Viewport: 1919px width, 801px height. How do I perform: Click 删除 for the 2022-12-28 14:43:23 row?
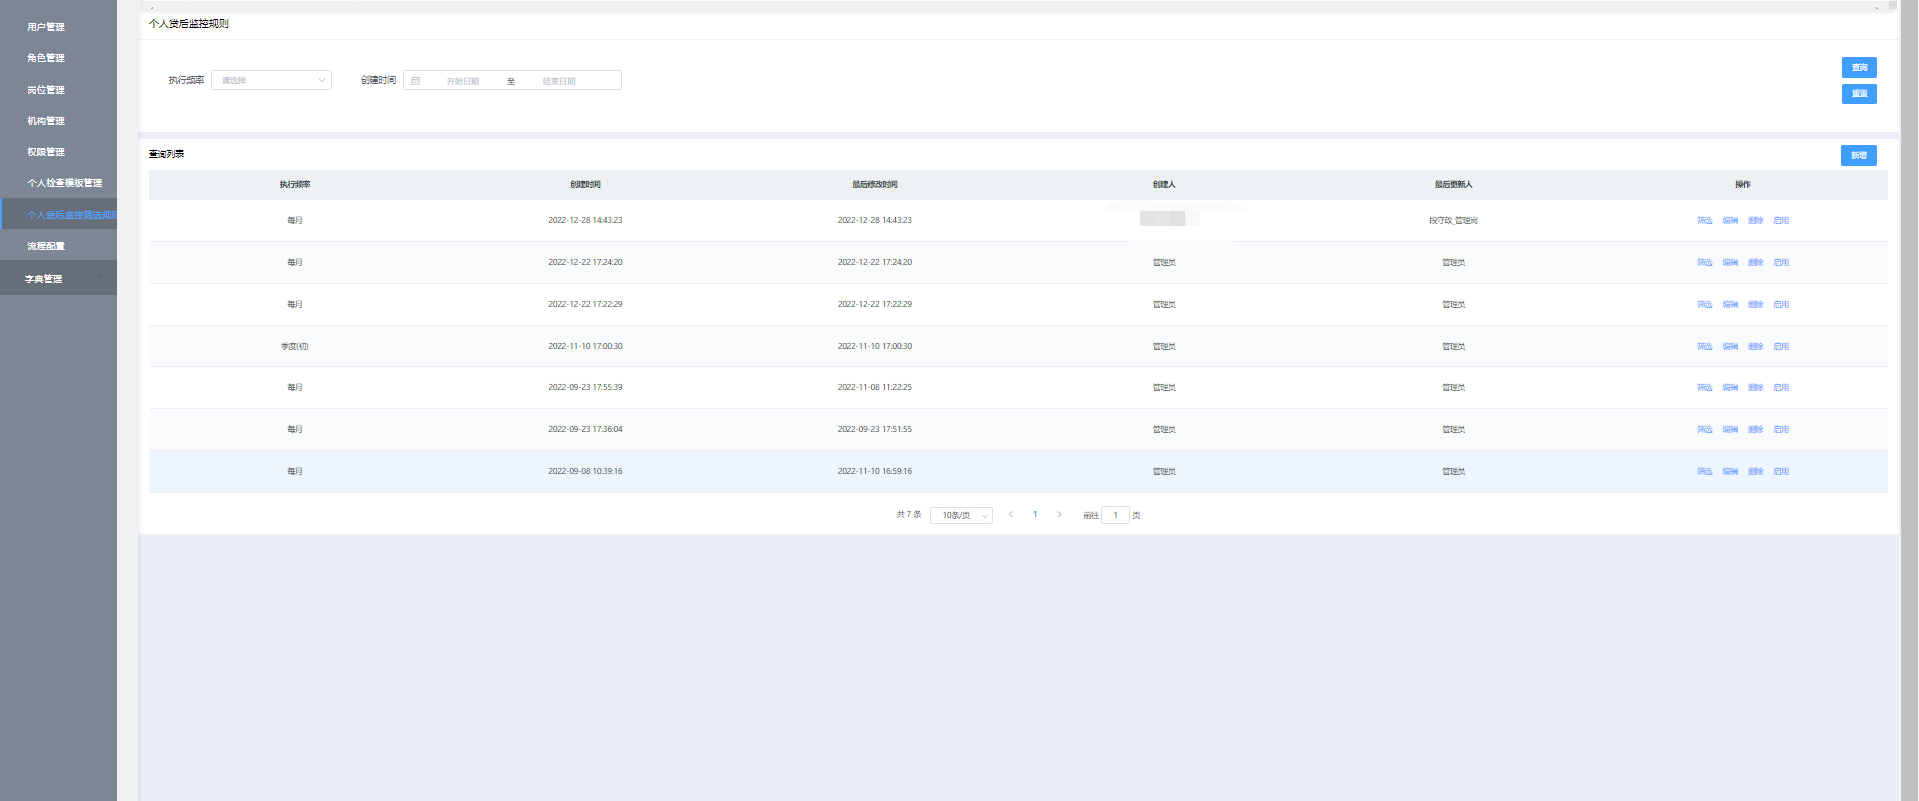[1756, 221]
